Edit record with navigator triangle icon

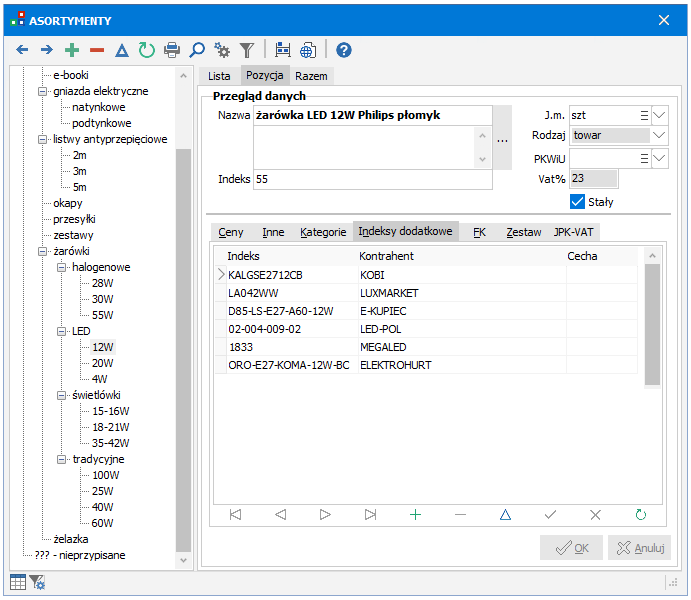coord(505,514)
